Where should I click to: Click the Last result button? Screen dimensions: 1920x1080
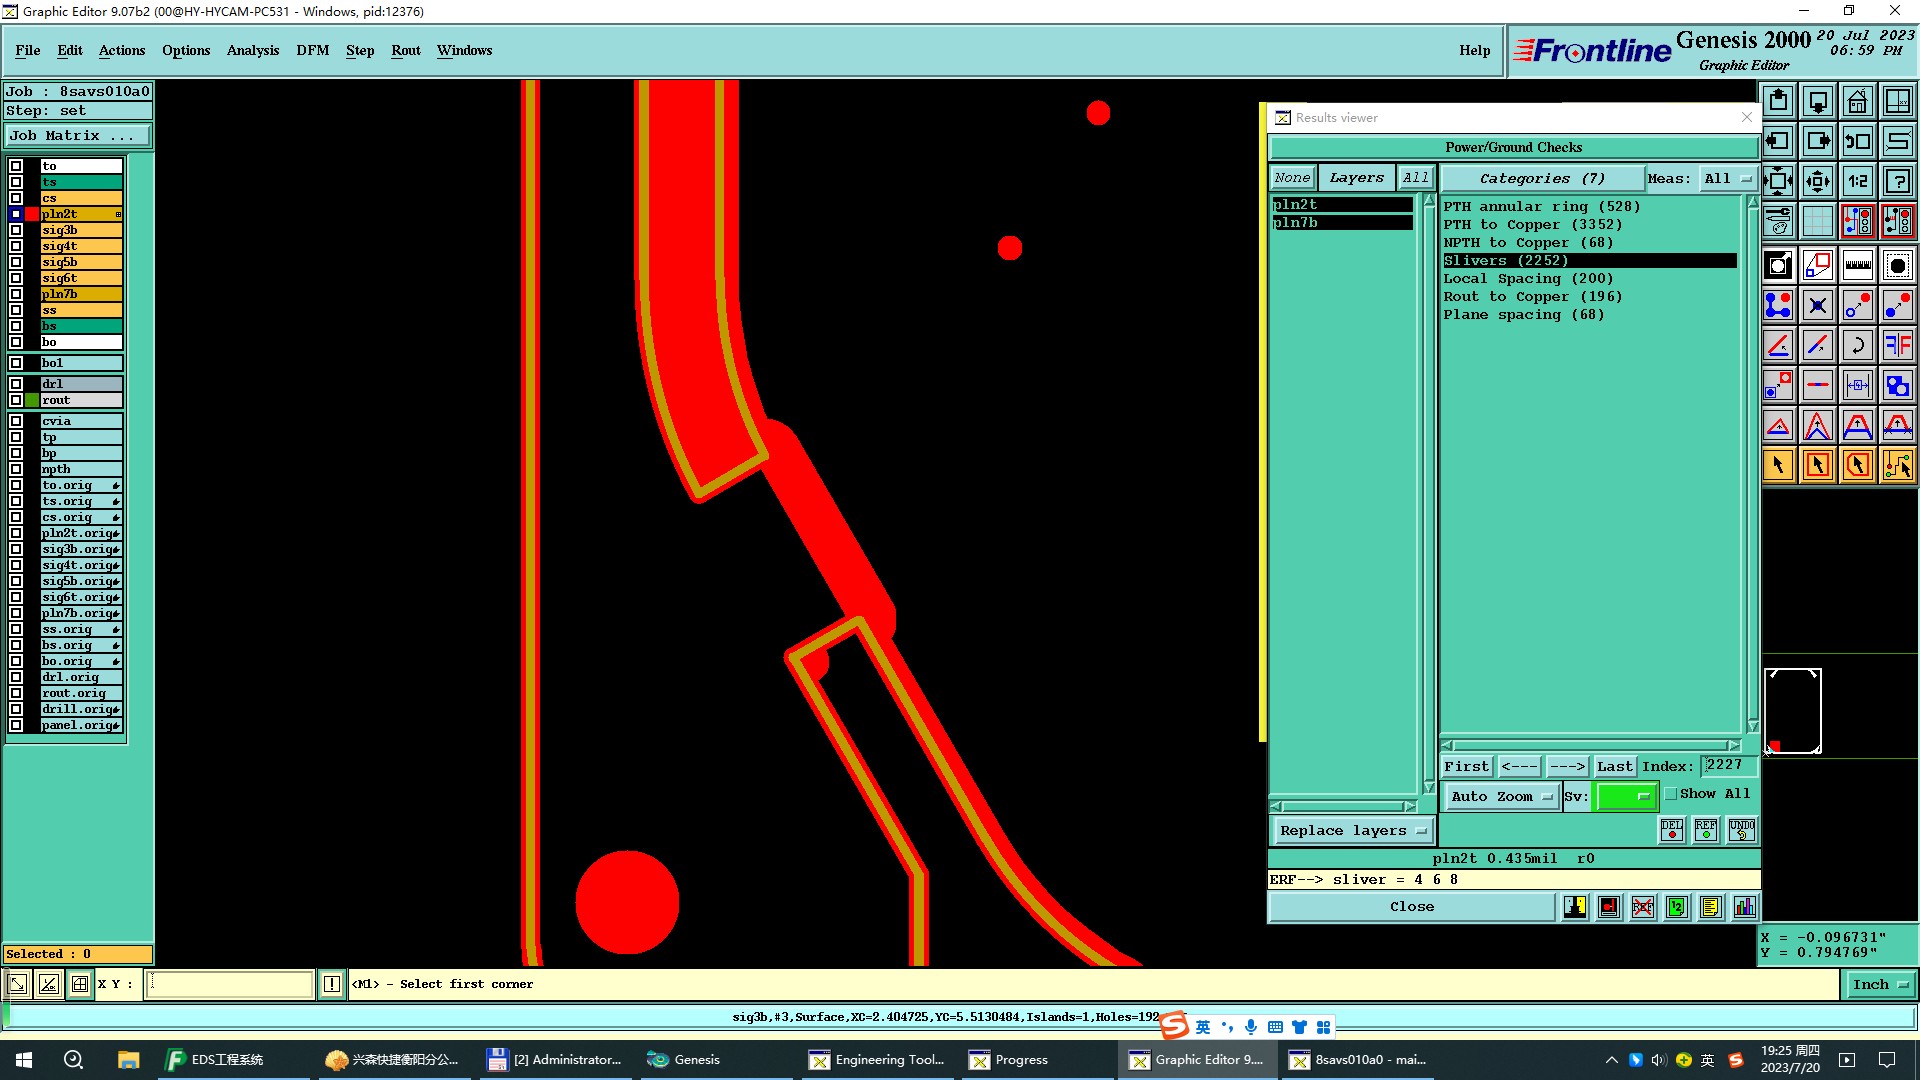1614,766
